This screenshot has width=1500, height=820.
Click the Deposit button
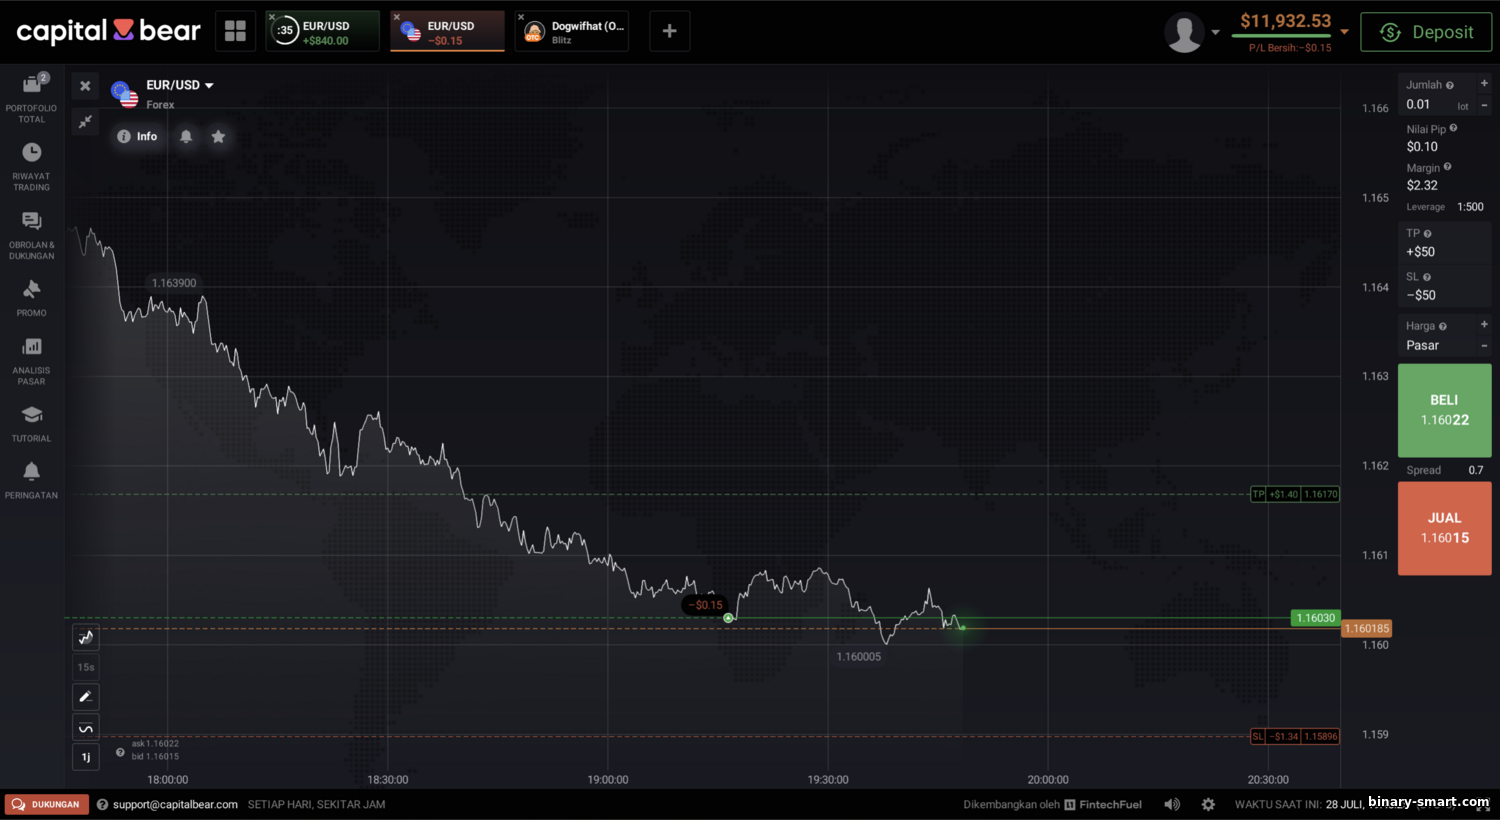pyautogui.click(x=1426, y=32)
